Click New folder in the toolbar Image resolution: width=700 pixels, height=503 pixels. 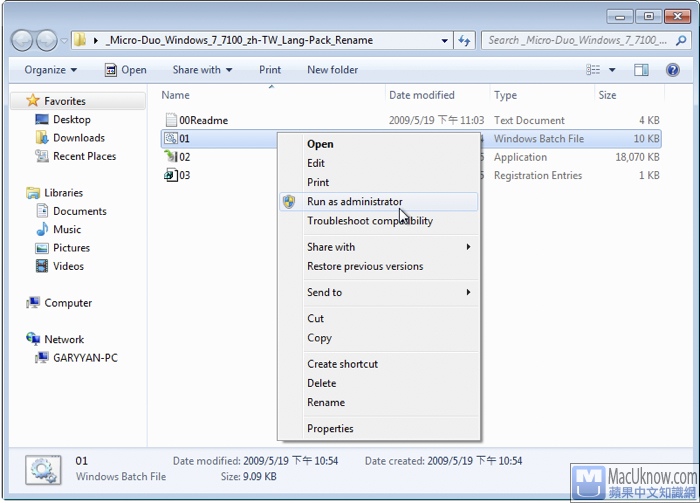333,70
